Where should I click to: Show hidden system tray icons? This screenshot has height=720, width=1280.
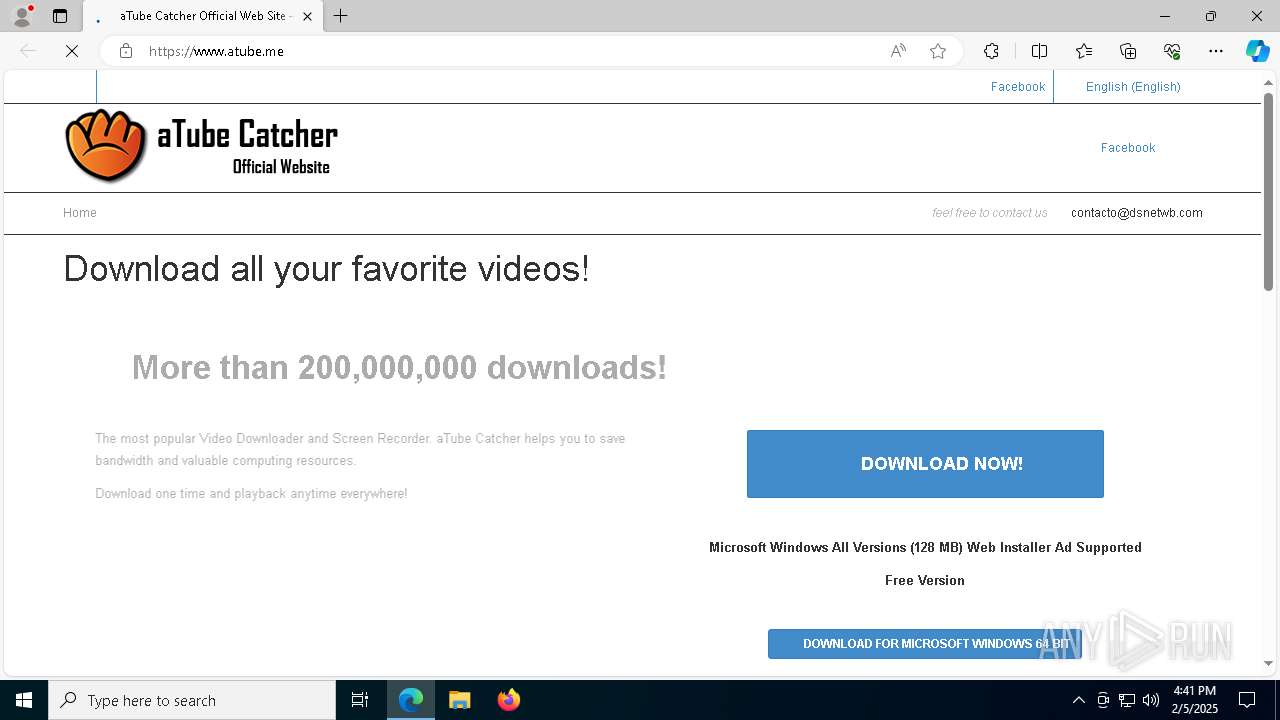[x=1078, y=700]
